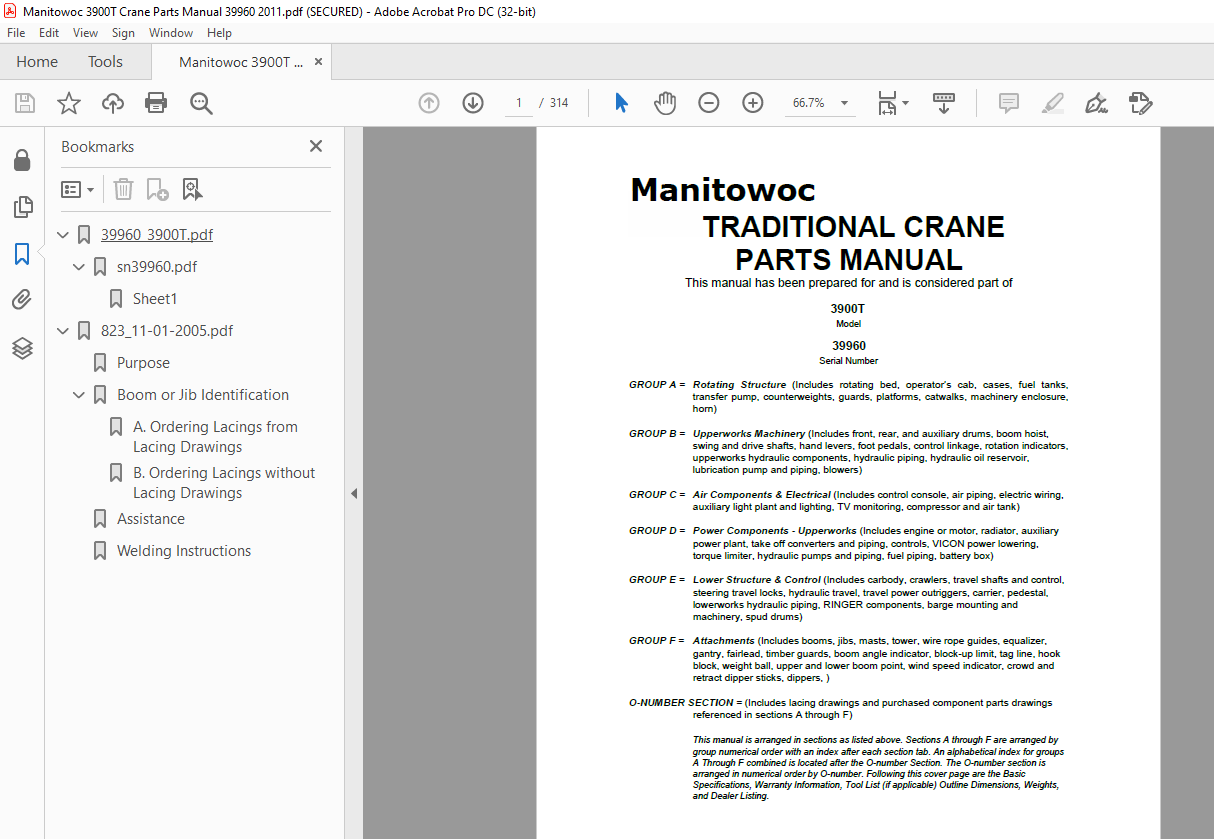
Task: Switch to the Home tab
Action: point(37,62)
